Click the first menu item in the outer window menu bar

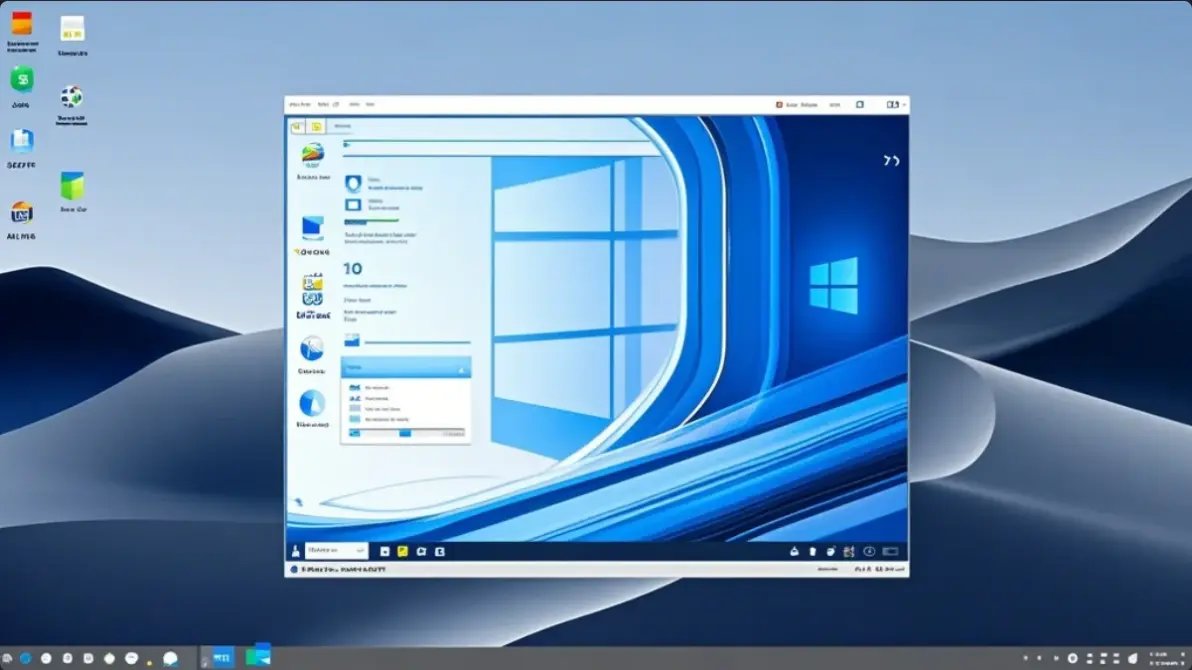tap(300, 104)
